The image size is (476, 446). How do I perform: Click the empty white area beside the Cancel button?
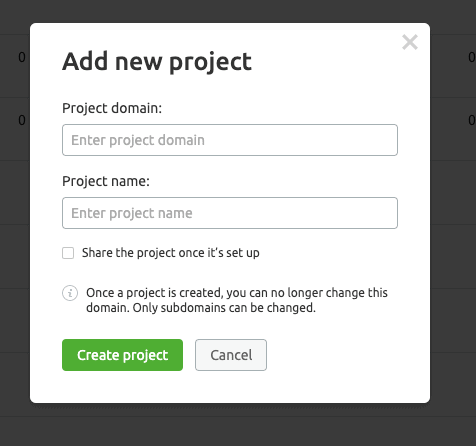[x=333, y=355]
